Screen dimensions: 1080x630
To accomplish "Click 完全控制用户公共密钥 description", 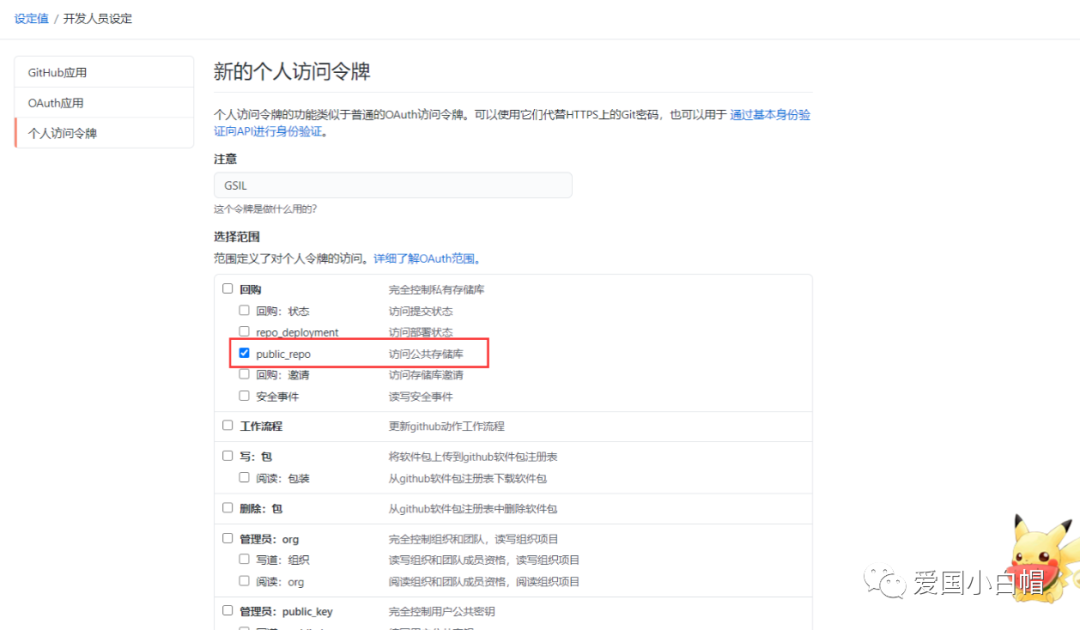I will point(442,611).
